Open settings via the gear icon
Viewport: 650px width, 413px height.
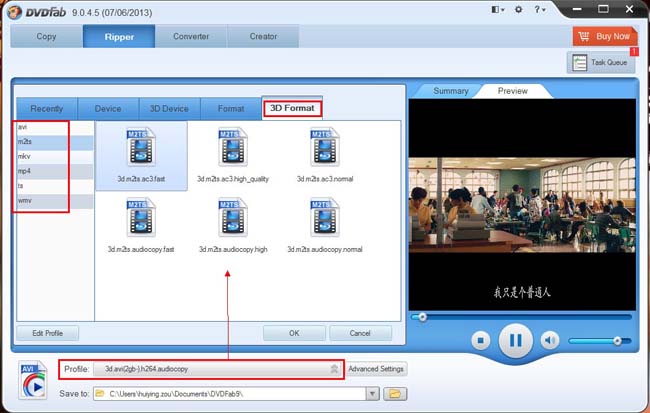(518, 9)
